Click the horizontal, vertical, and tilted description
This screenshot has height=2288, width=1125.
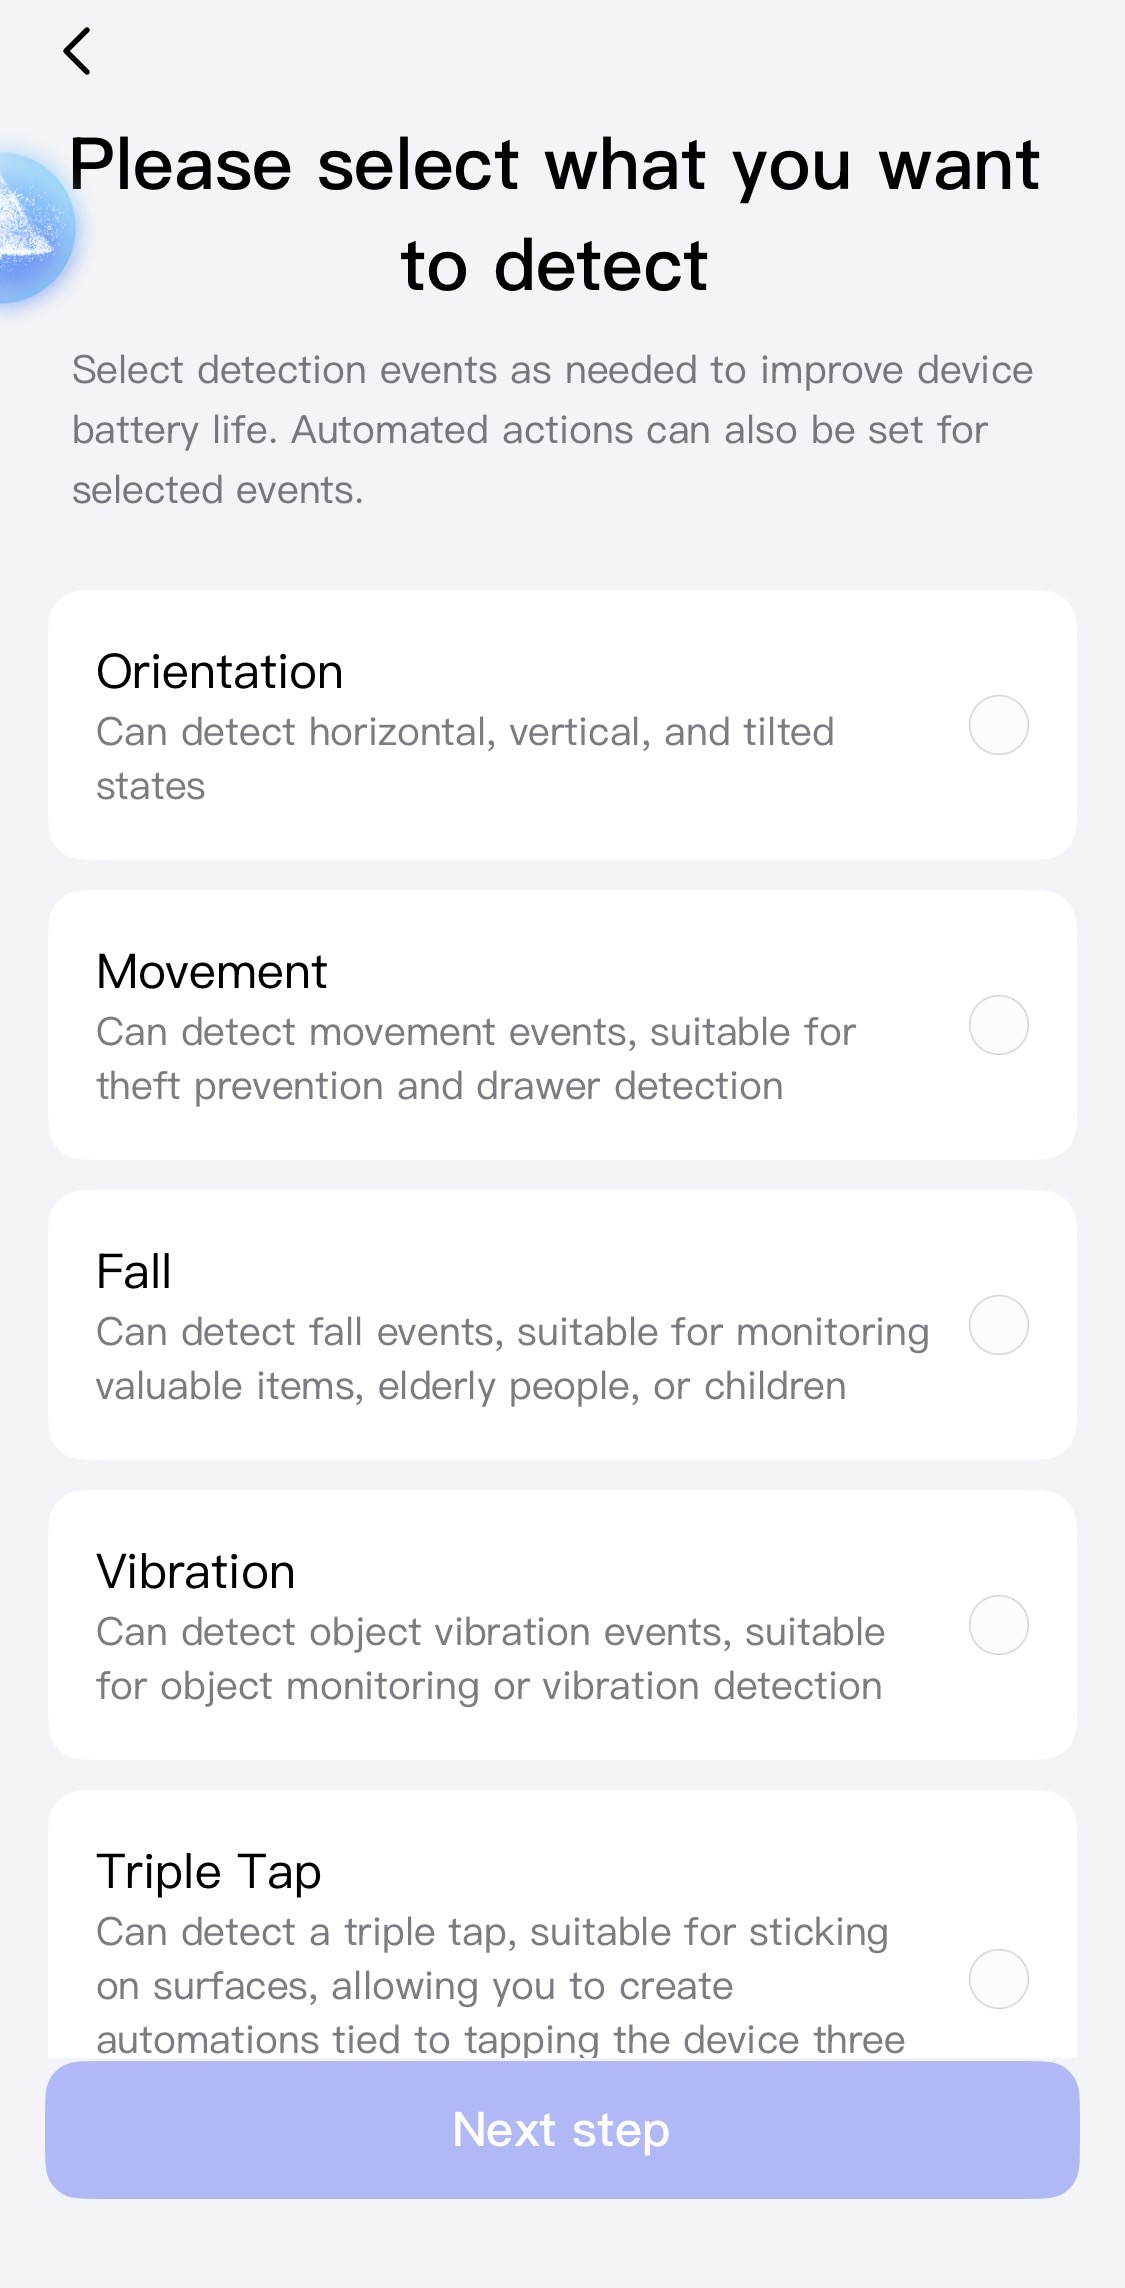click(465, 759)
